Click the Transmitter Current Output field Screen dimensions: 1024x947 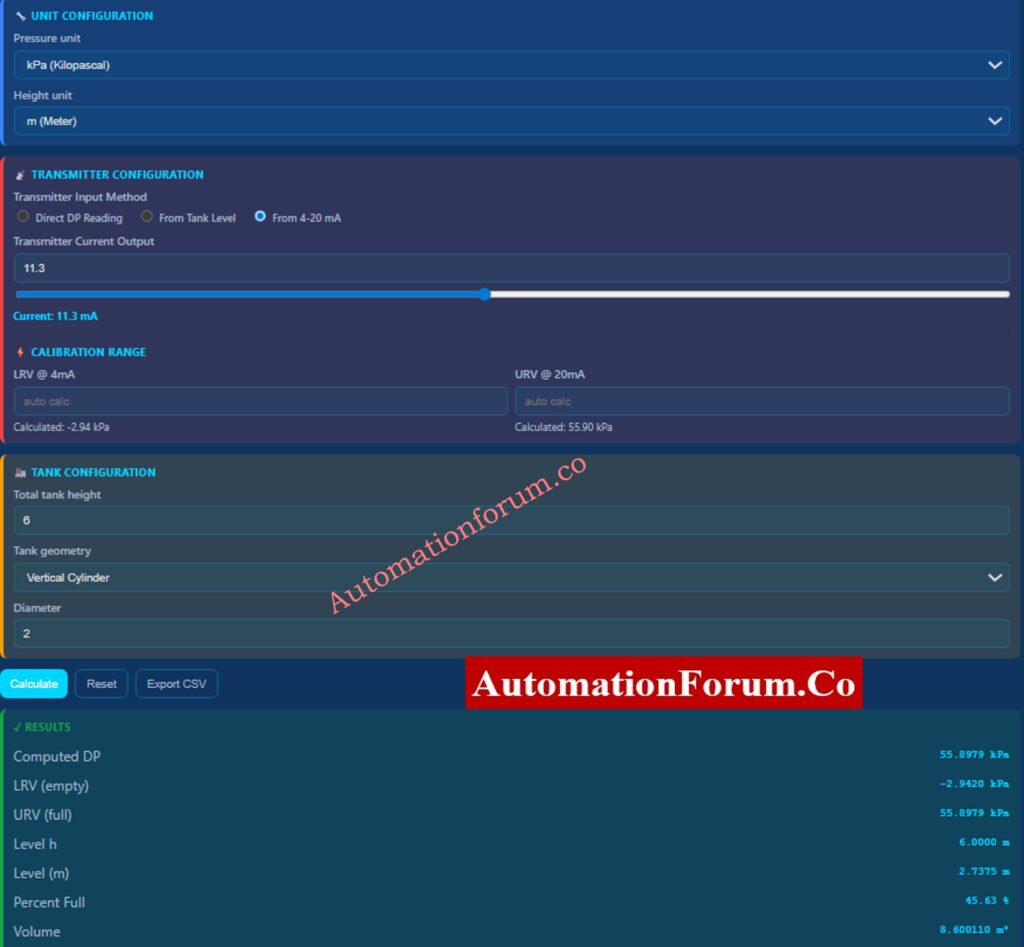click(511, 268)
